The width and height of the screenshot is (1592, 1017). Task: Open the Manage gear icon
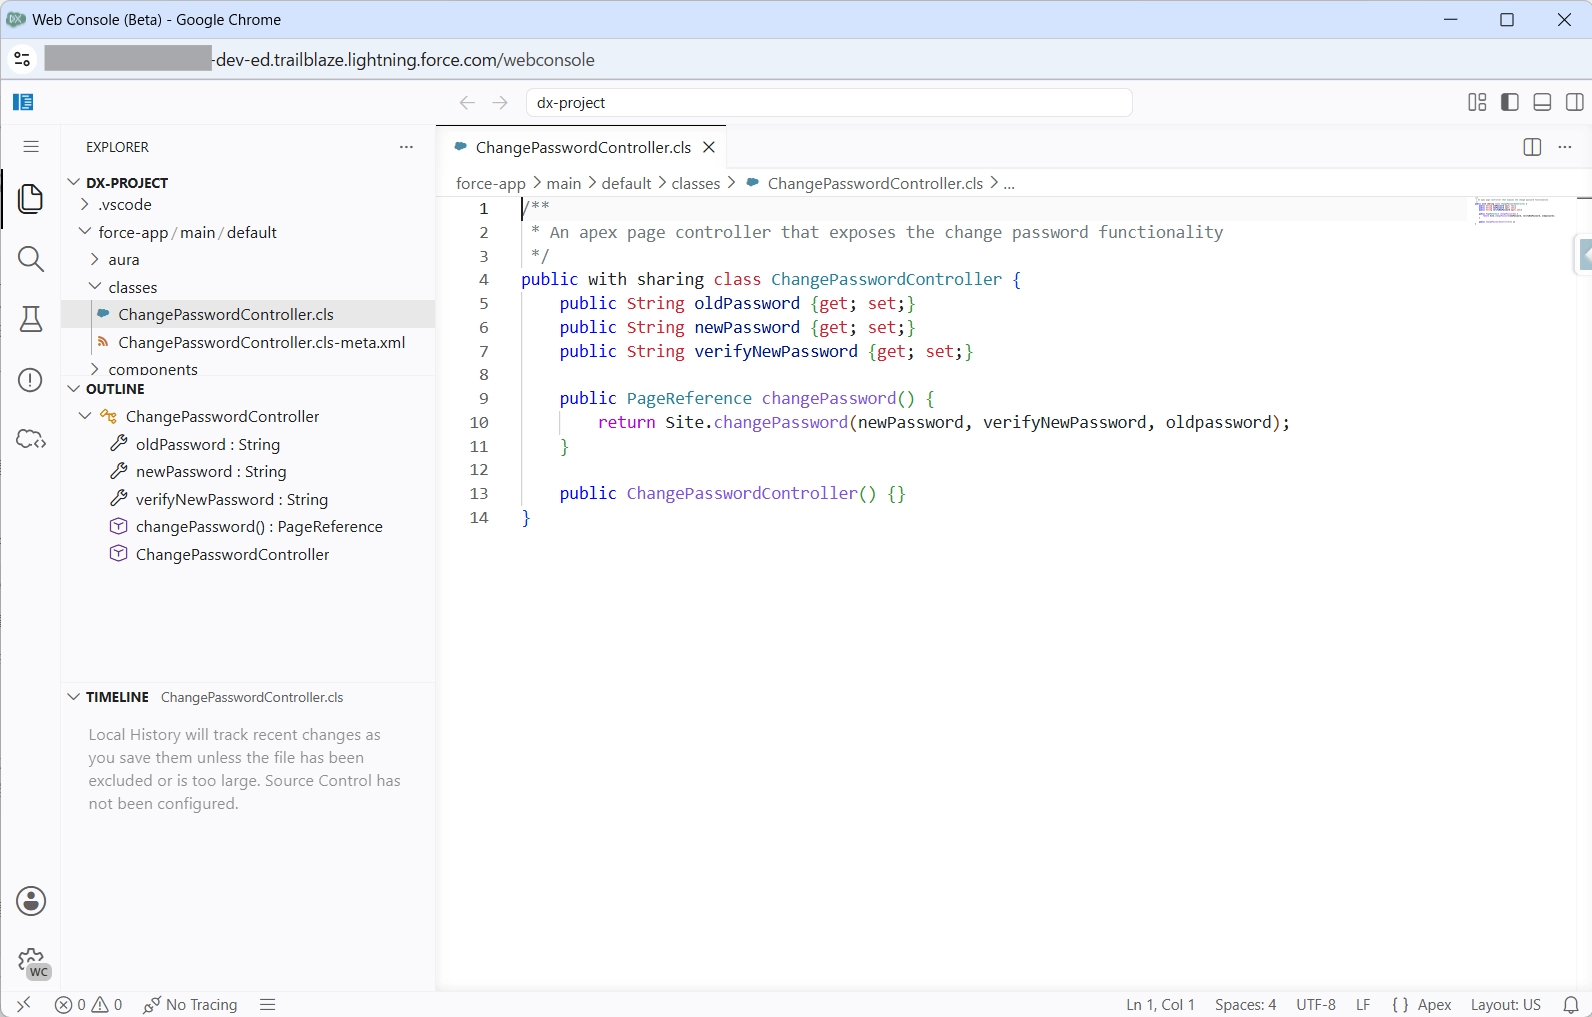(33, 963)
